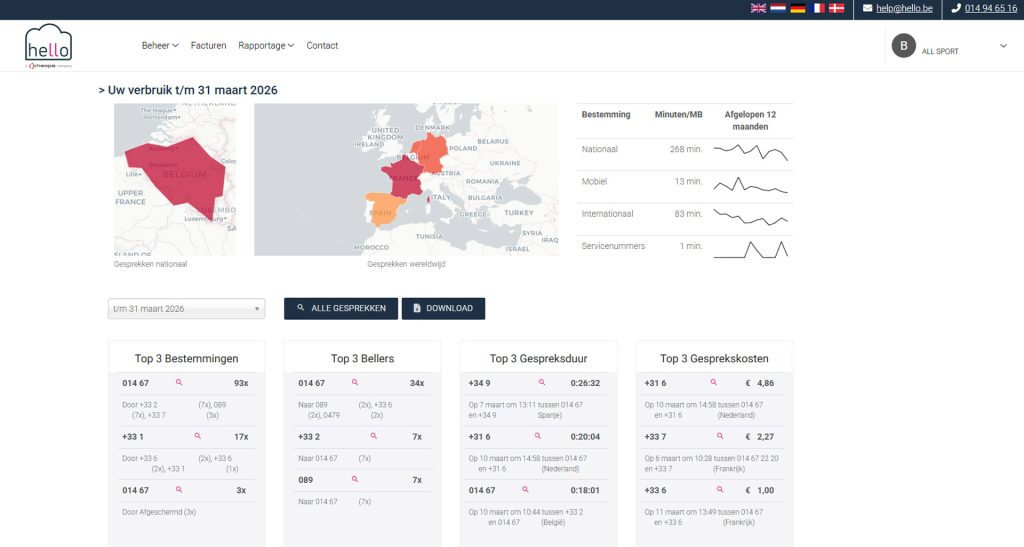The width and height of the screenshot is (1024, 547).
Task: Select the Danish flag language
Action: point(837,8)
